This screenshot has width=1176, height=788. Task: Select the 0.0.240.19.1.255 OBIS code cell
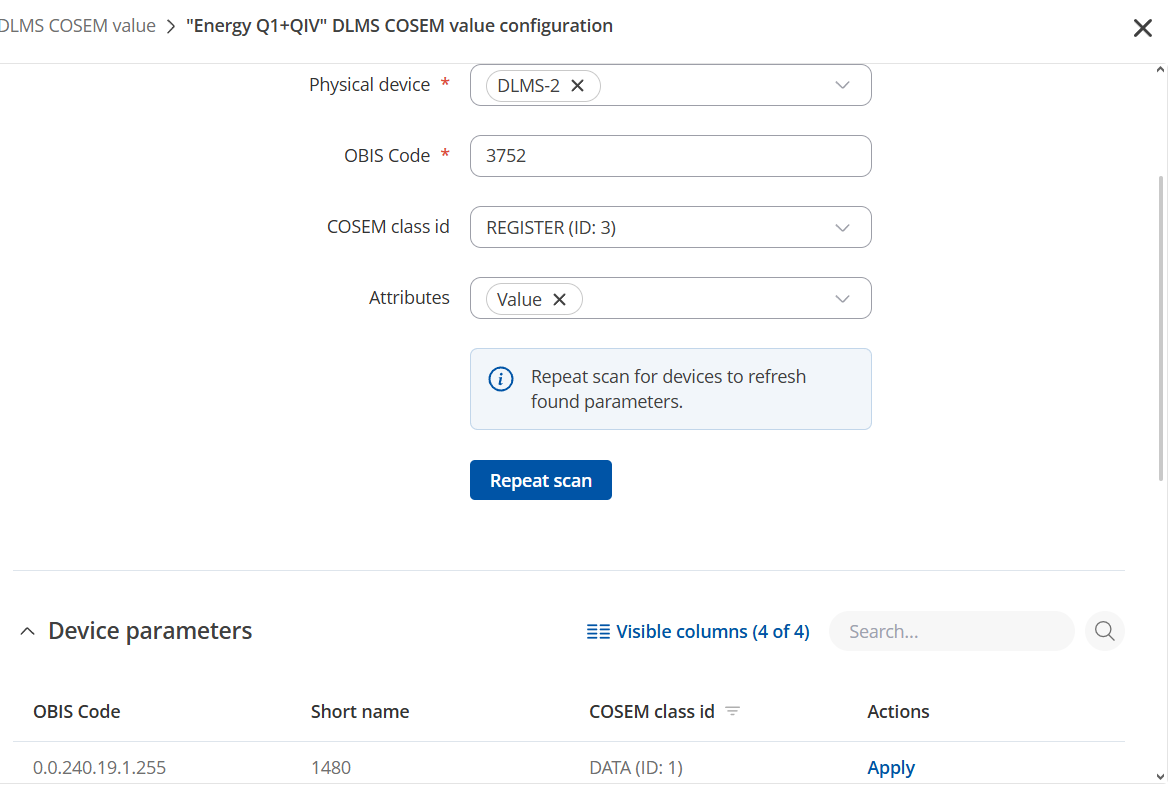99,767
